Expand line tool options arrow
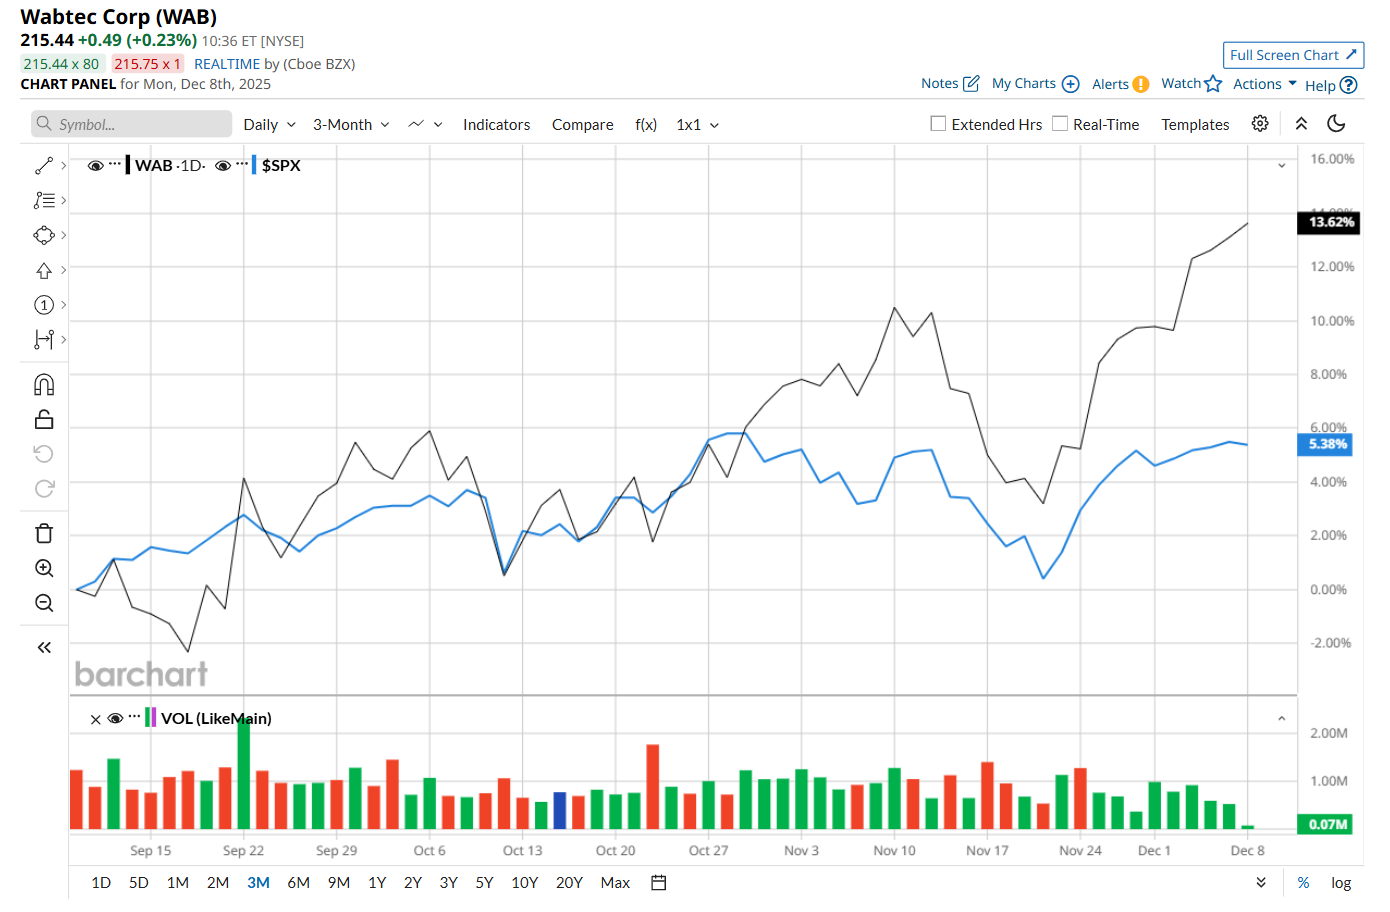This screenshot has width=1390, height=912. tap(64, 166)
